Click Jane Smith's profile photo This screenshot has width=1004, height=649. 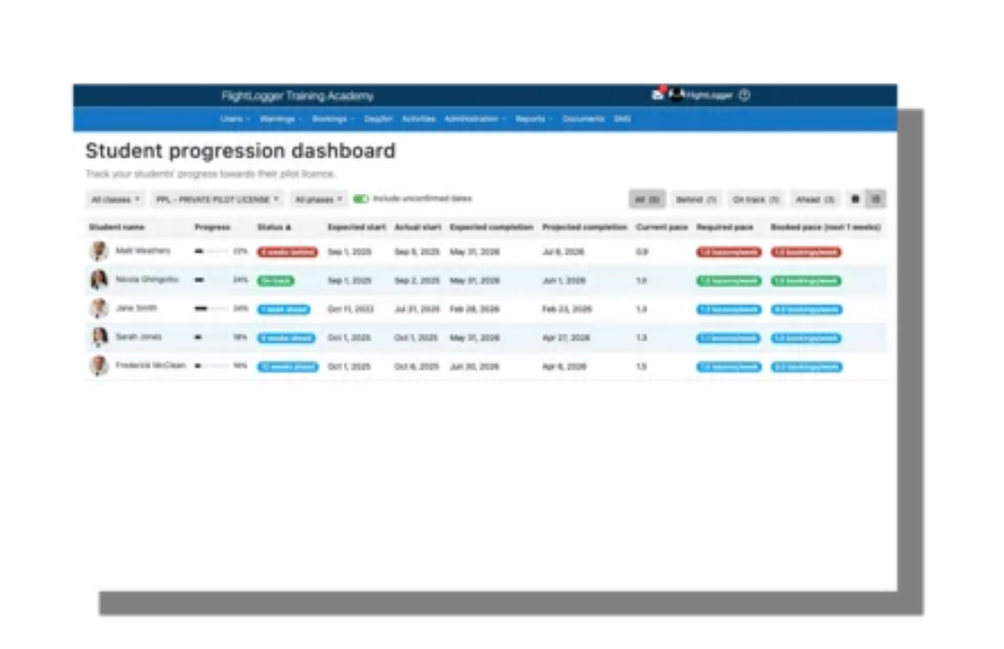pyautogui.click(x=99, y=308)
